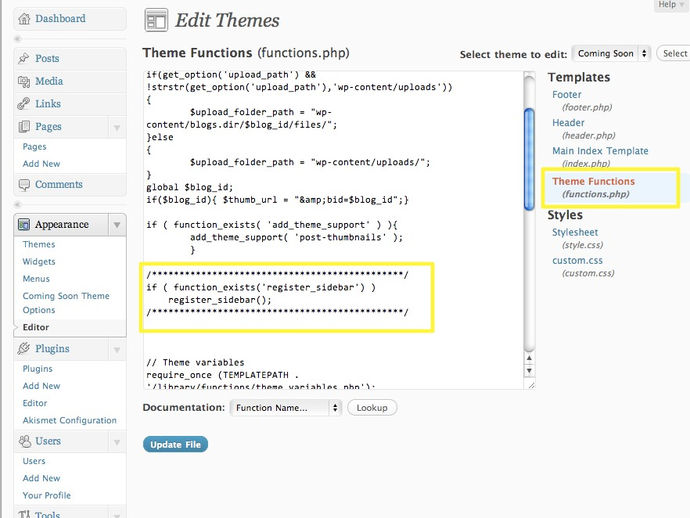Click the Users icon in sidebar
The height and width of the screenshot is (518, 690).
coord(24,441)
